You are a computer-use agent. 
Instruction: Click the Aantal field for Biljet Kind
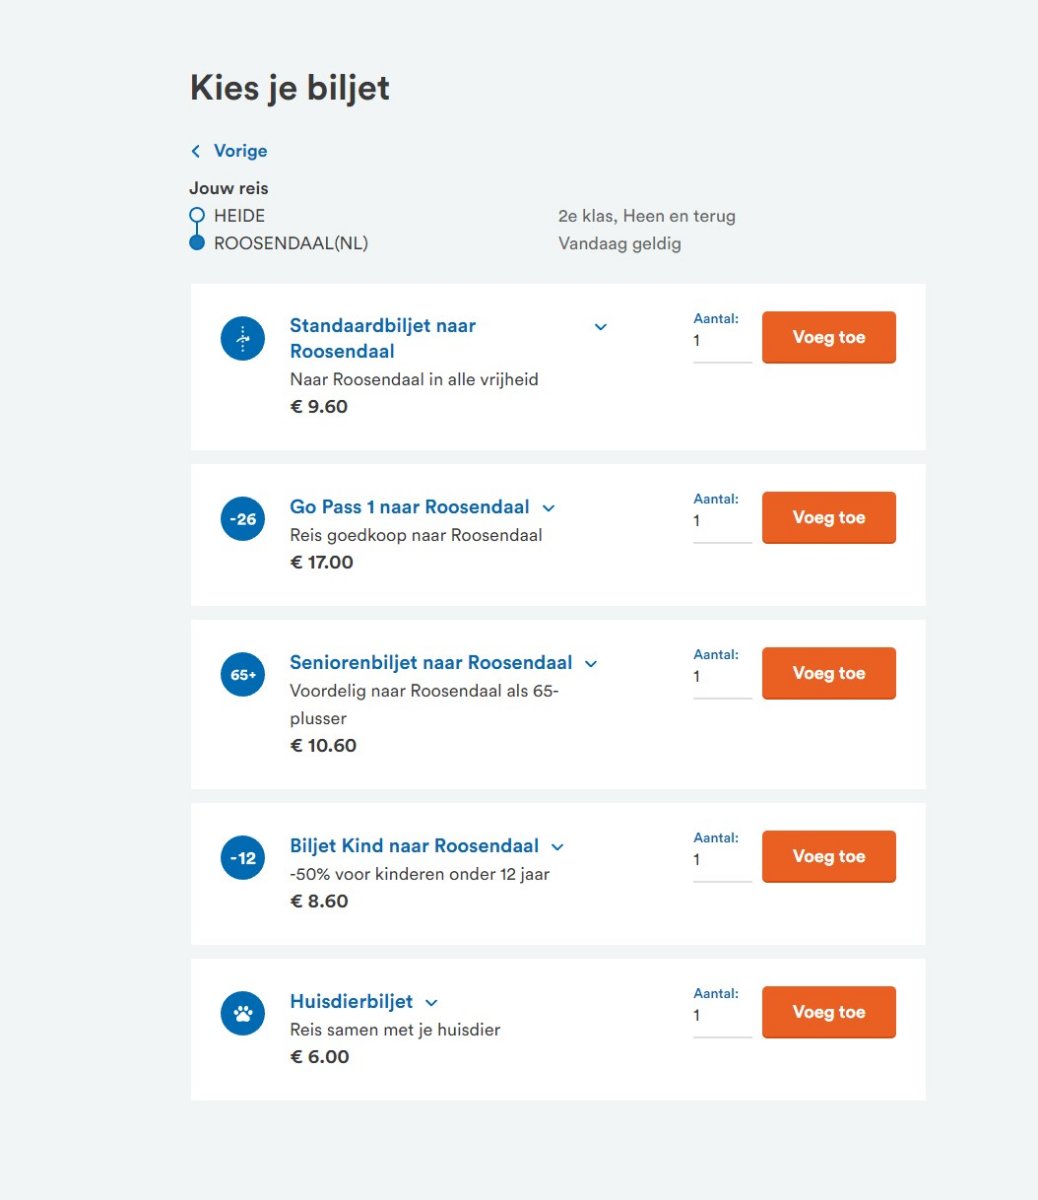(721, 861)
